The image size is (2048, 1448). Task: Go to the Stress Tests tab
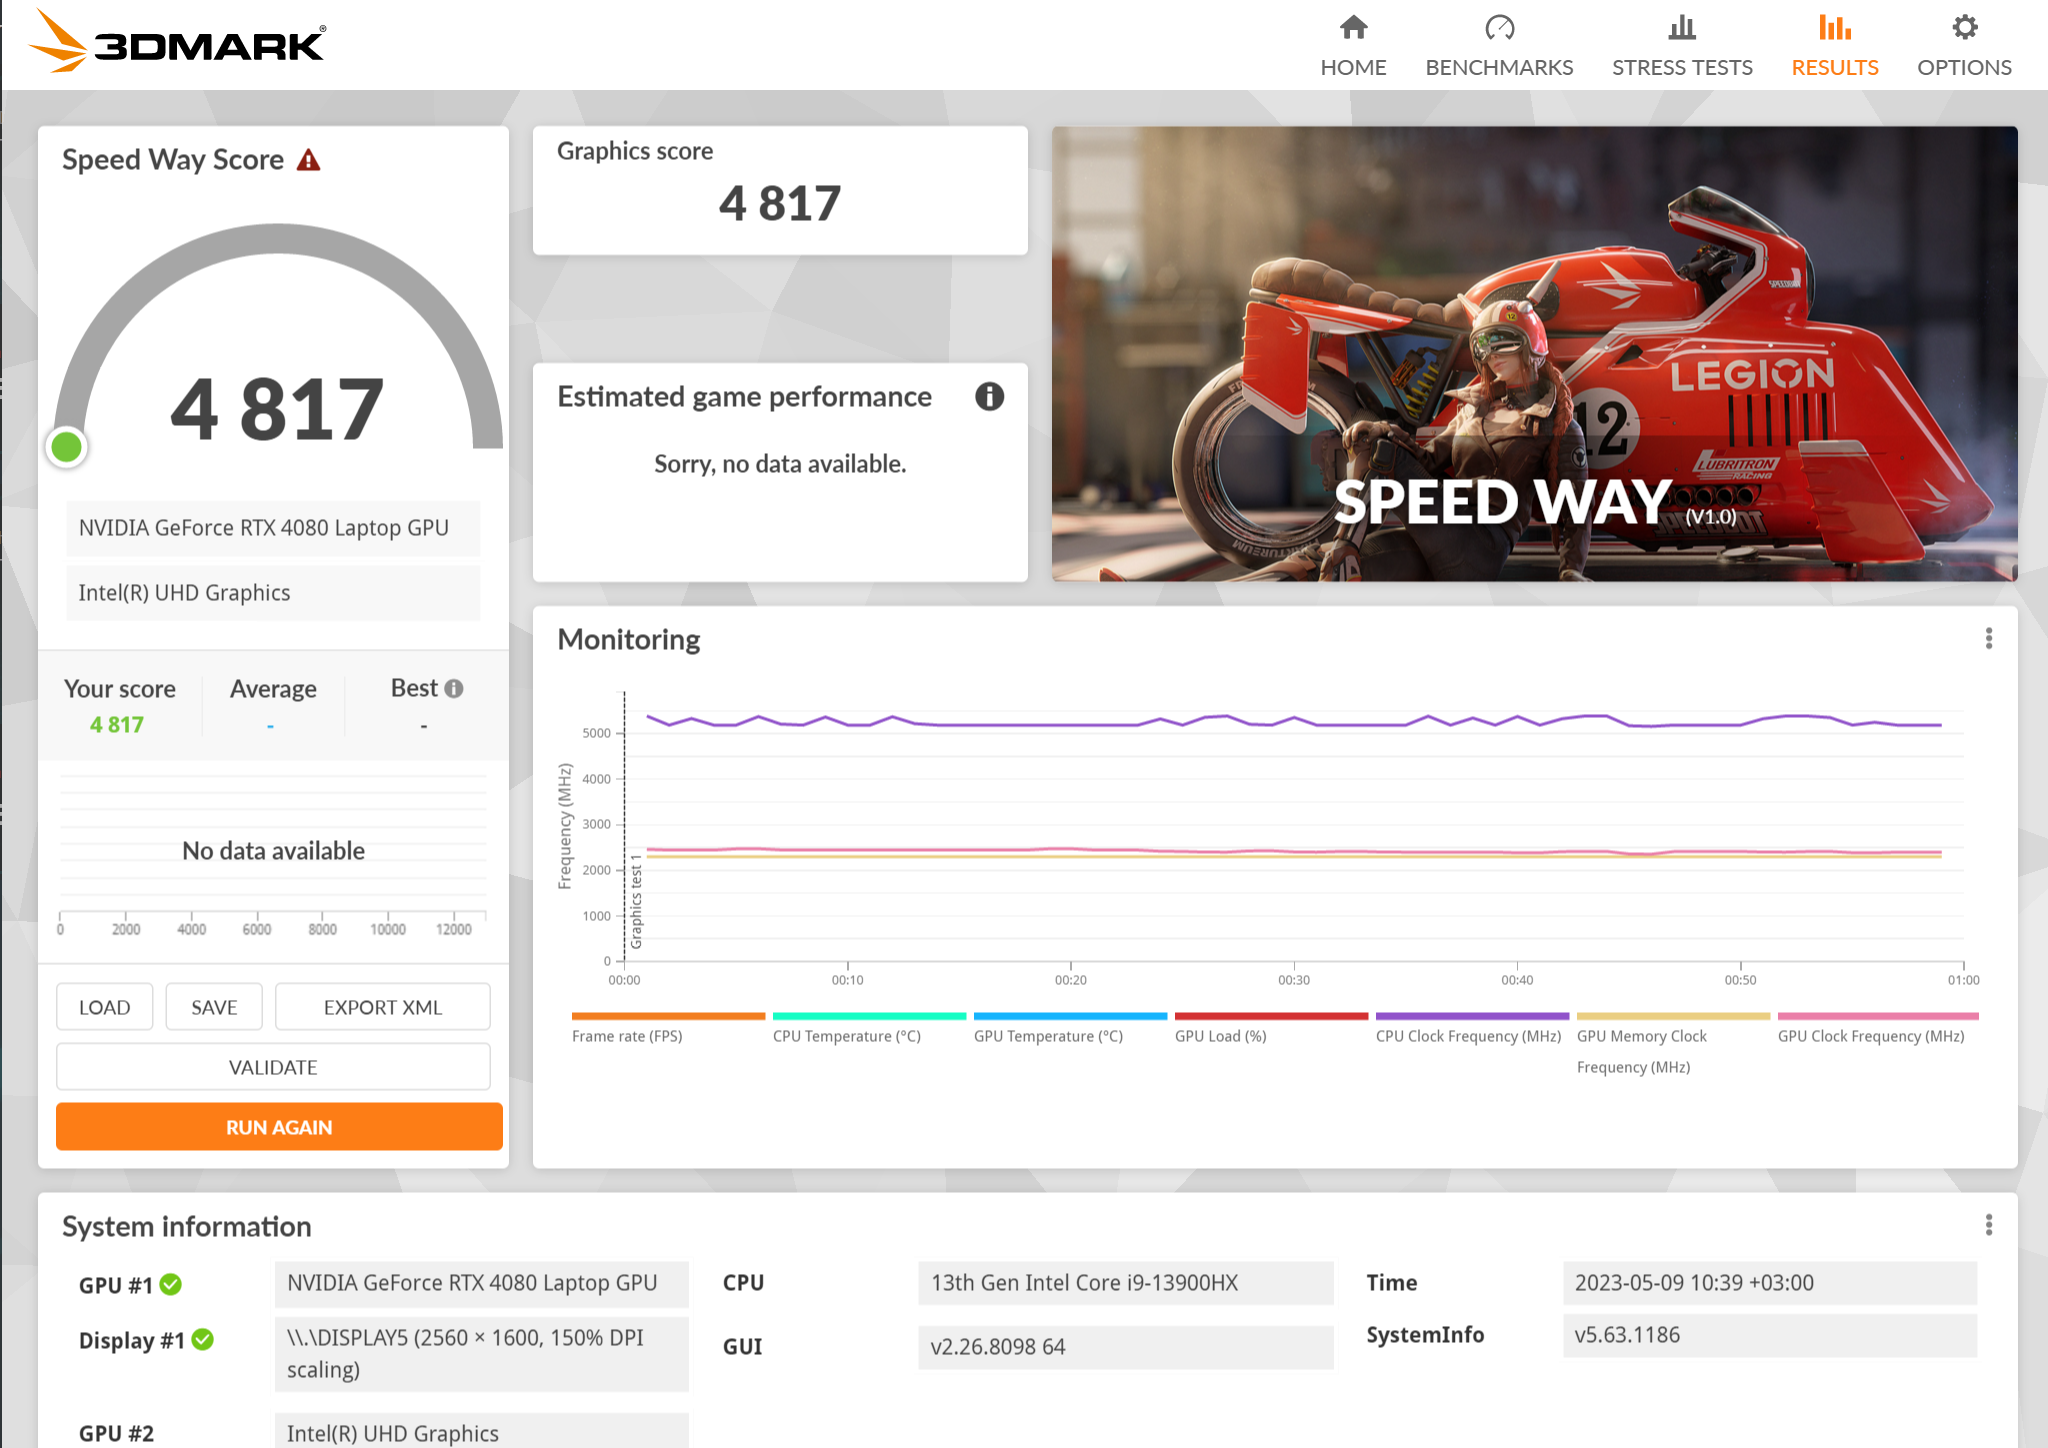click(x=1682, y=46)
